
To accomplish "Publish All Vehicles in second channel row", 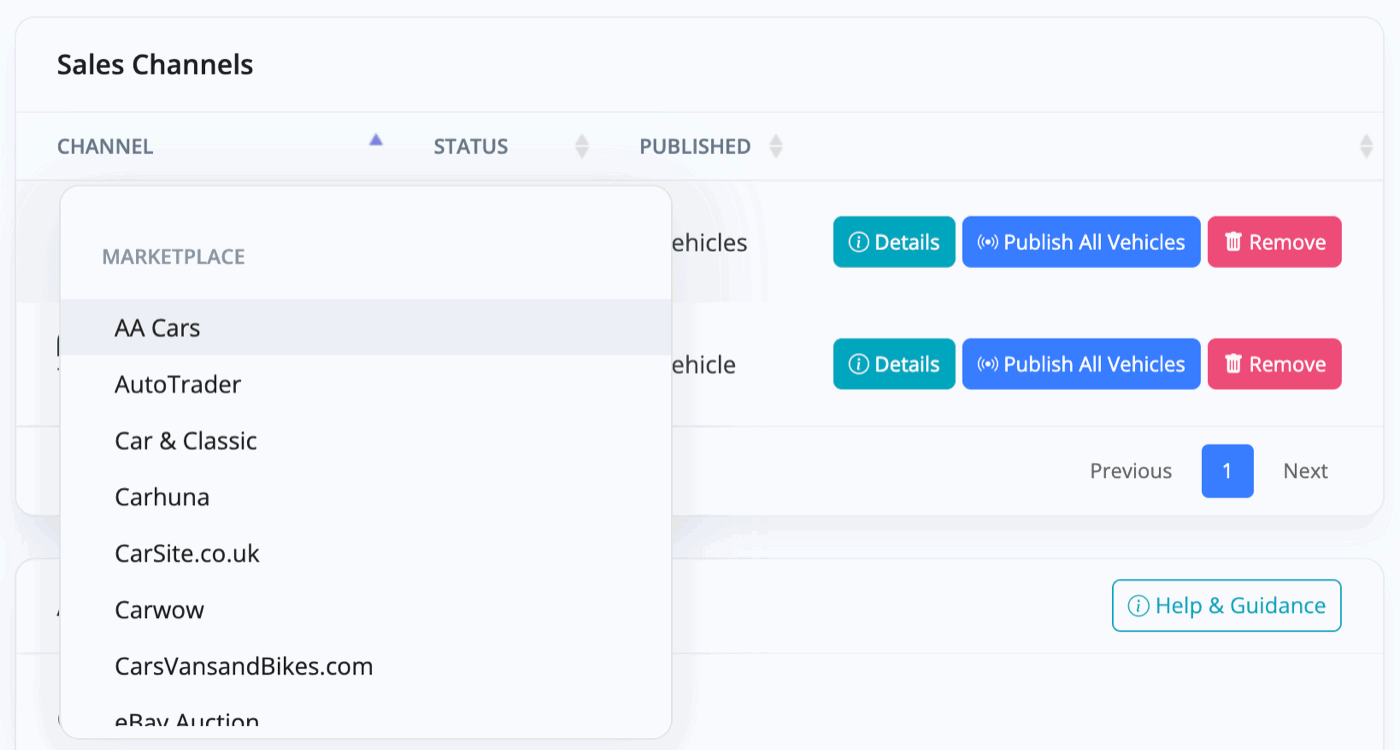I will (x=1081, y=364).
